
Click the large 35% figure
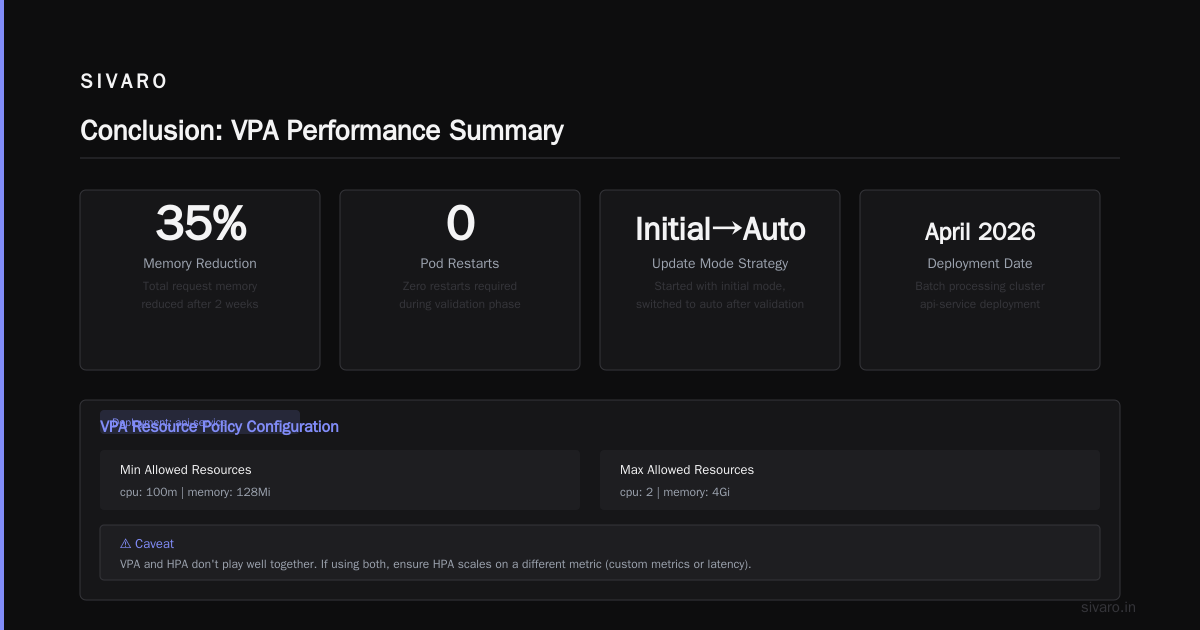(200, 223)
